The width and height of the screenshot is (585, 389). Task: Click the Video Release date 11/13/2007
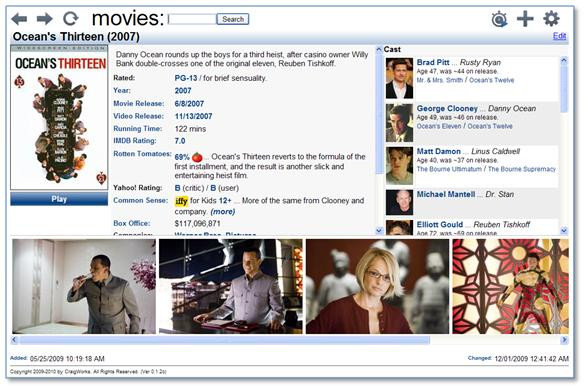(193, 116)
